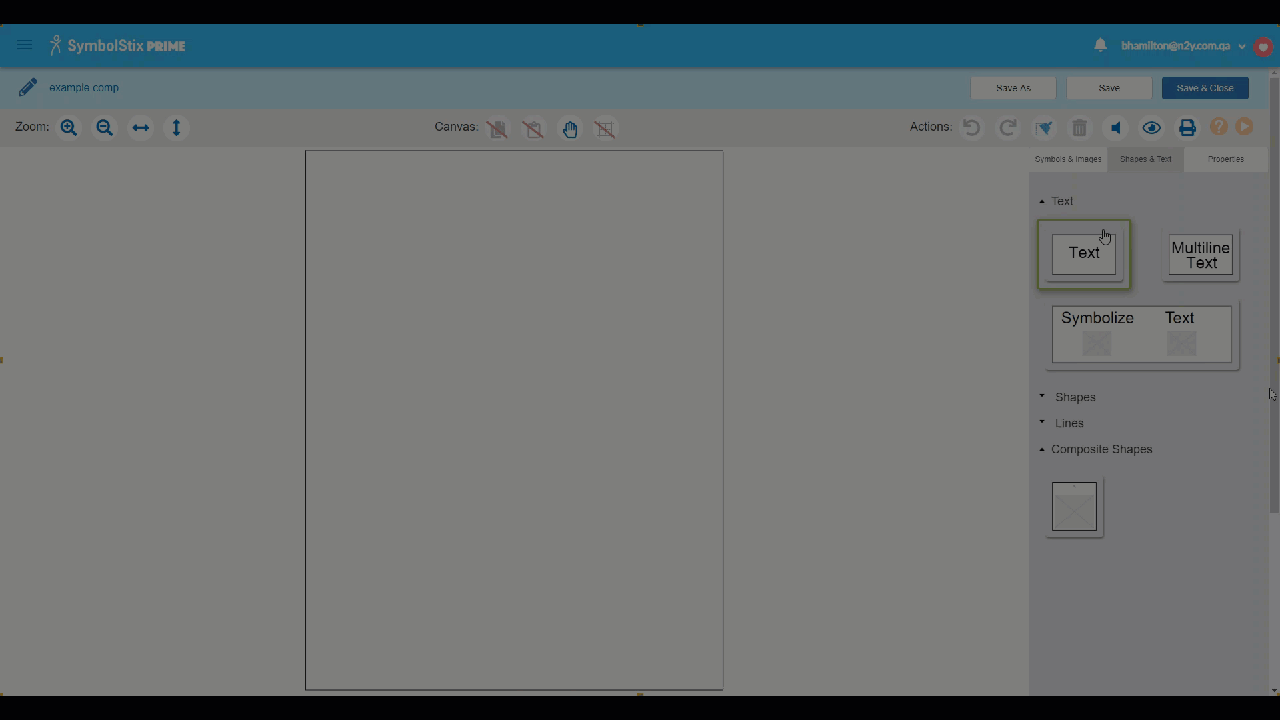Screen dimensions: 1280x720
Task: Click the example.comp file name
Action: pyautogui.click(x=84, y=88)
